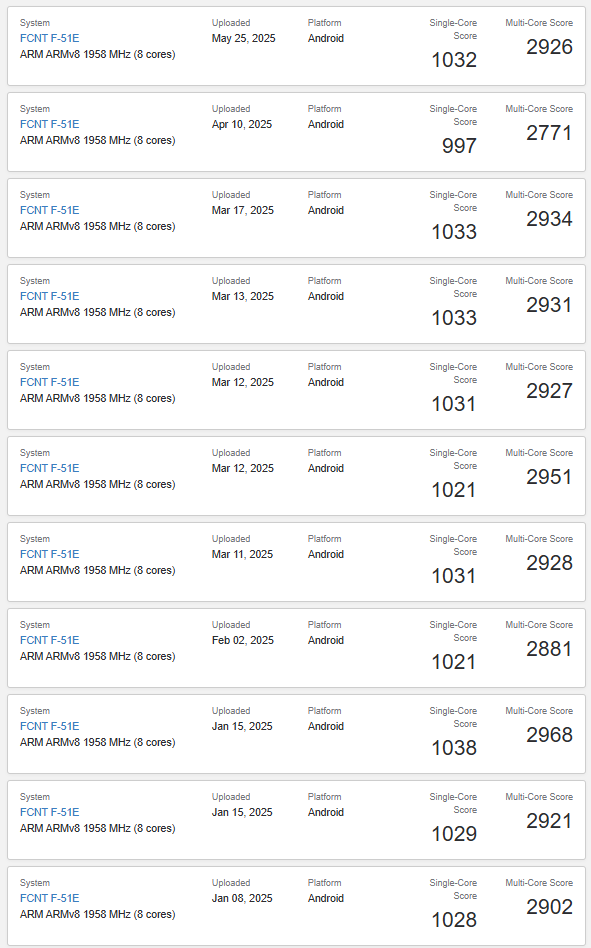591x948 pixels.
Task: Open FCNT F-51E result uploaded Apr 10, 2025
Action: [x=50, y=124]
